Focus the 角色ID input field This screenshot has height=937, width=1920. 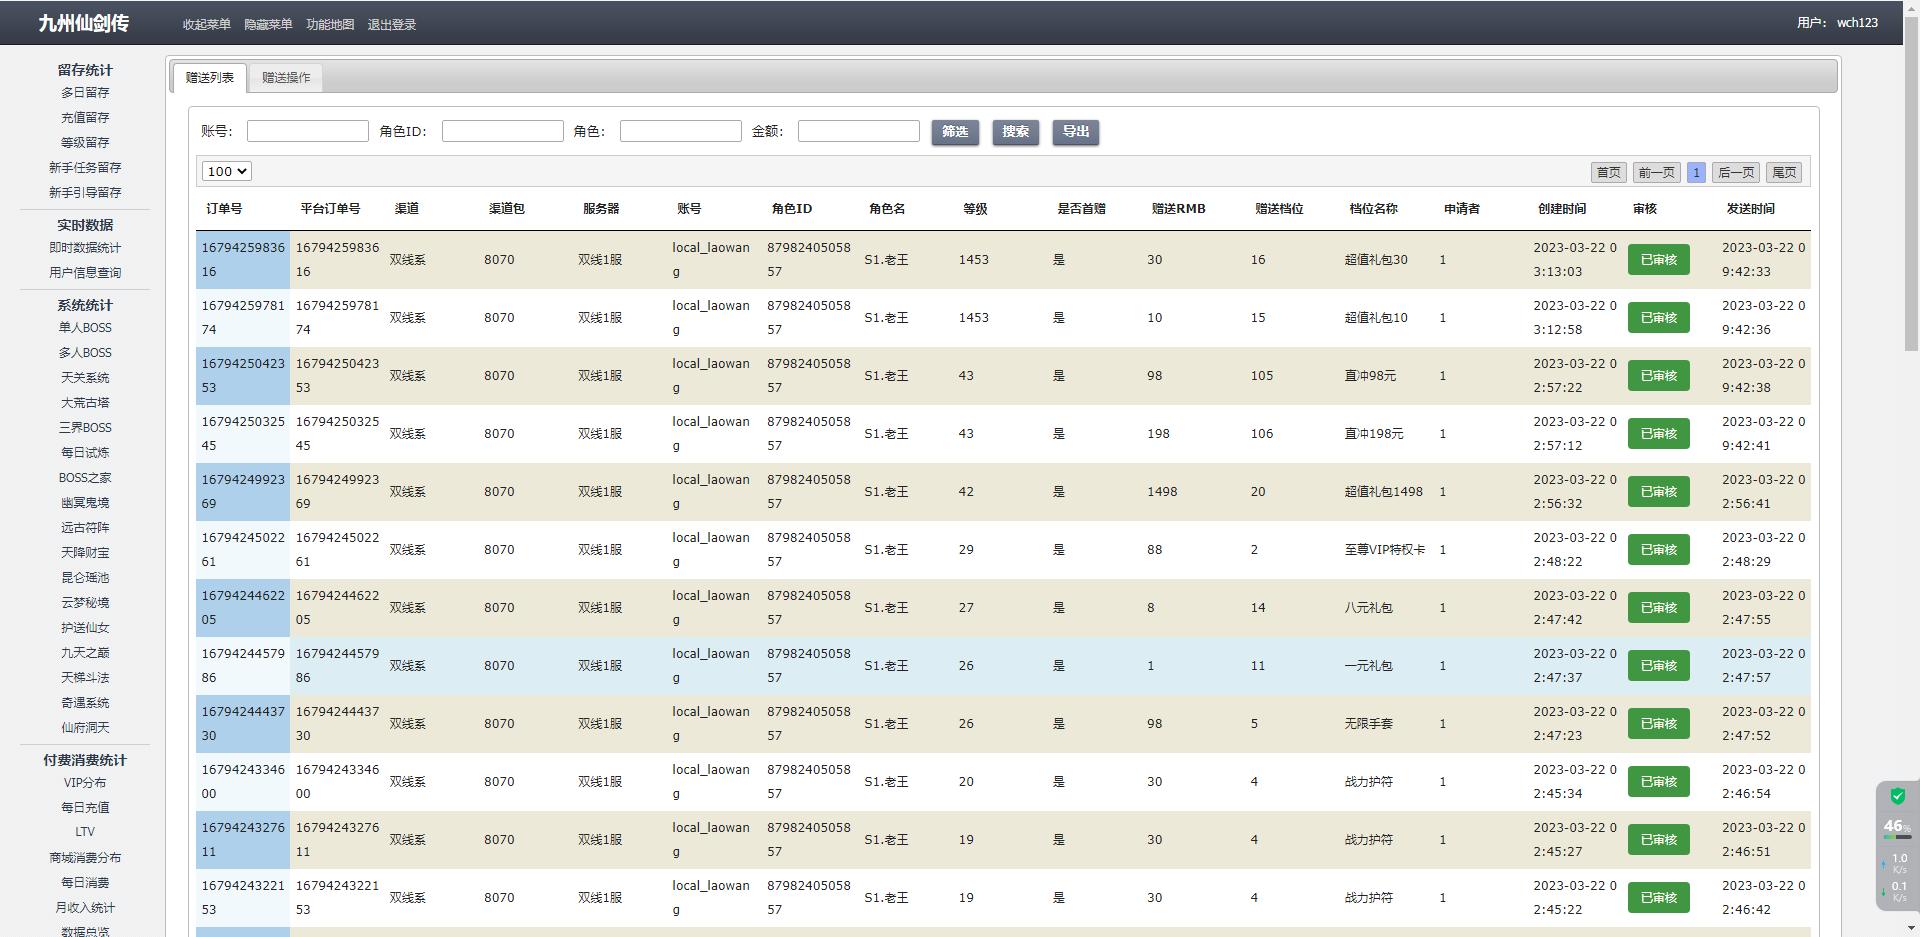(503, 131)
